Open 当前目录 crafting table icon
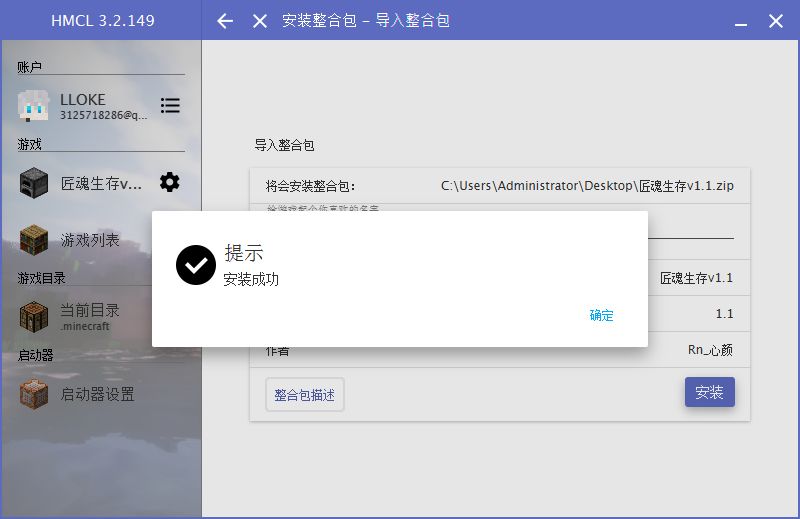 (x=34, y=317)
